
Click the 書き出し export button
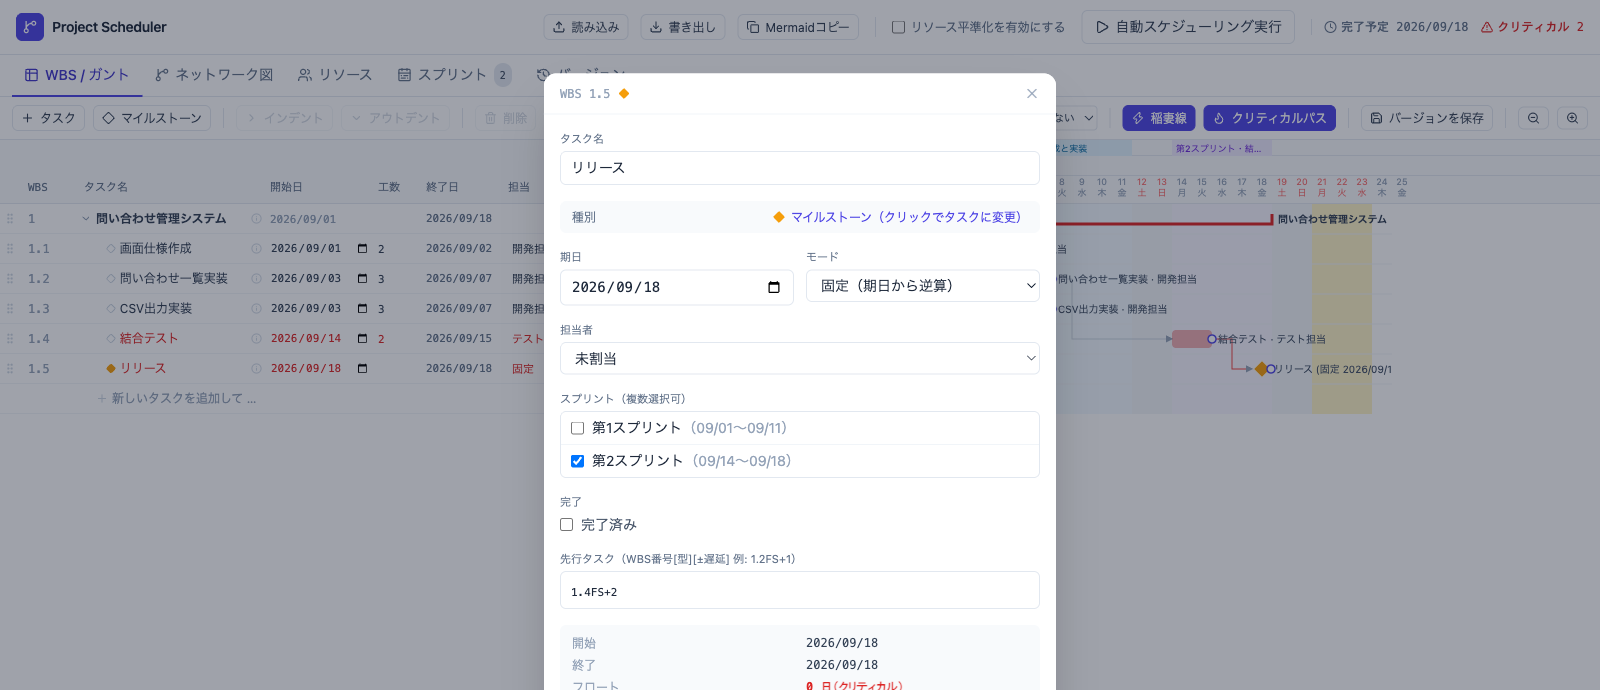tap(683, 27)
